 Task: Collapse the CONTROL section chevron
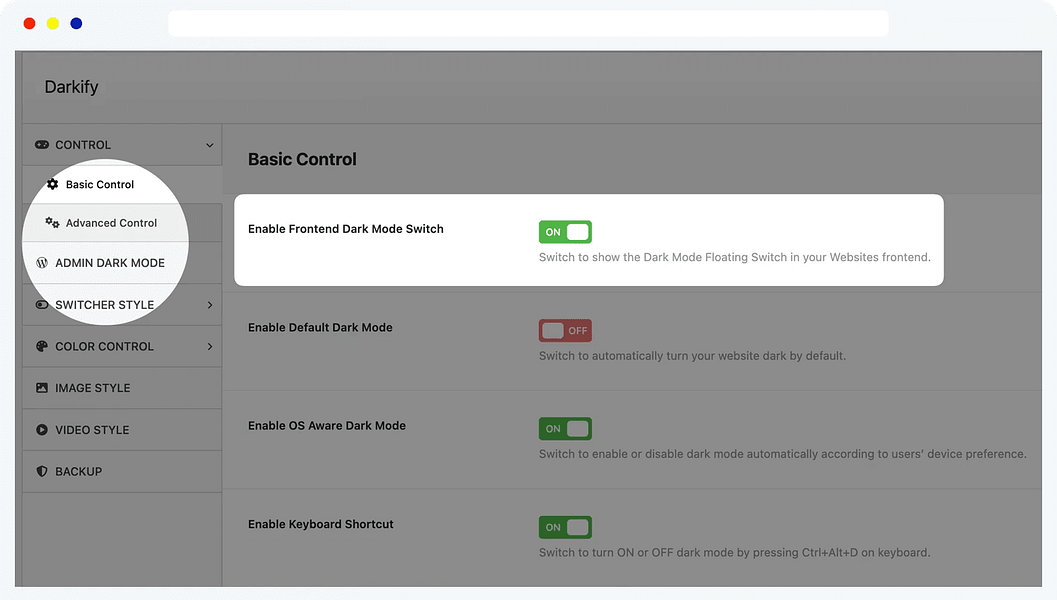click(x=210, y=145)
